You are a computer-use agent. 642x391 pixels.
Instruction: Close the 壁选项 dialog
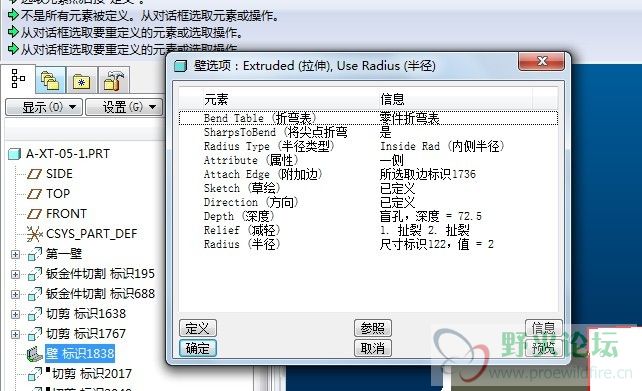(x=542, y=61)
